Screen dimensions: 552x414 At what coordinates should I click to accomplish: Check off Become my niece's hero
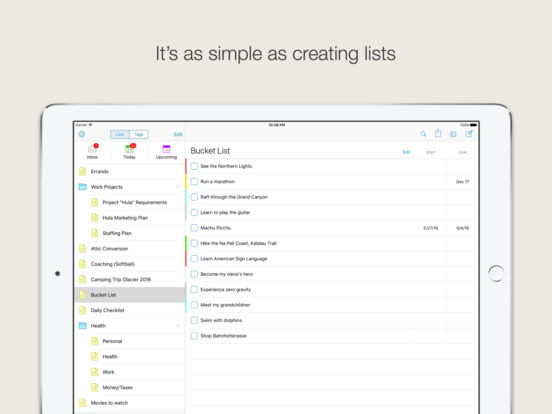[194, 274]
